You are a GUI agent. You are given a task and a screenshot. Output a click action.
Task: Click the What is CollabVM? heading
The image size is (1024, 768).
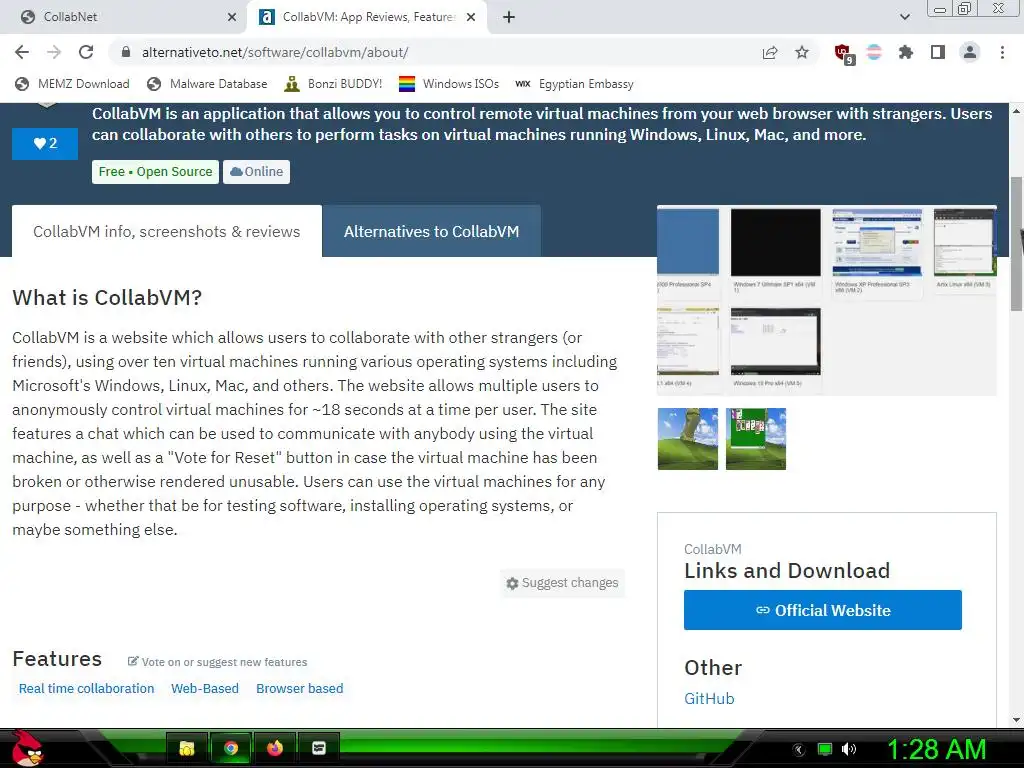pyautogui.click(x=107, y=298)
